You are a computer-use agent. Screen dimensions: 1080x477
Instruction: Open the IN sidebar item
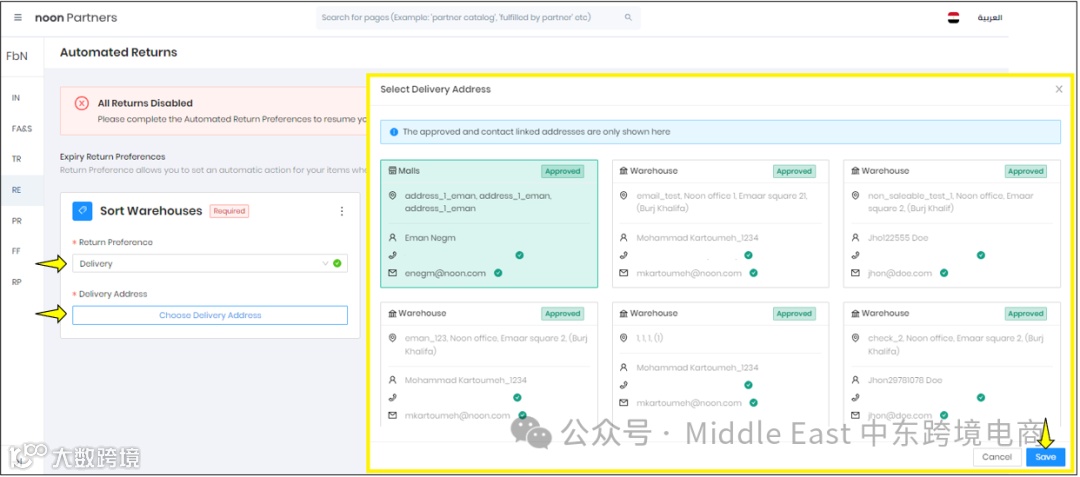point(16,98)
